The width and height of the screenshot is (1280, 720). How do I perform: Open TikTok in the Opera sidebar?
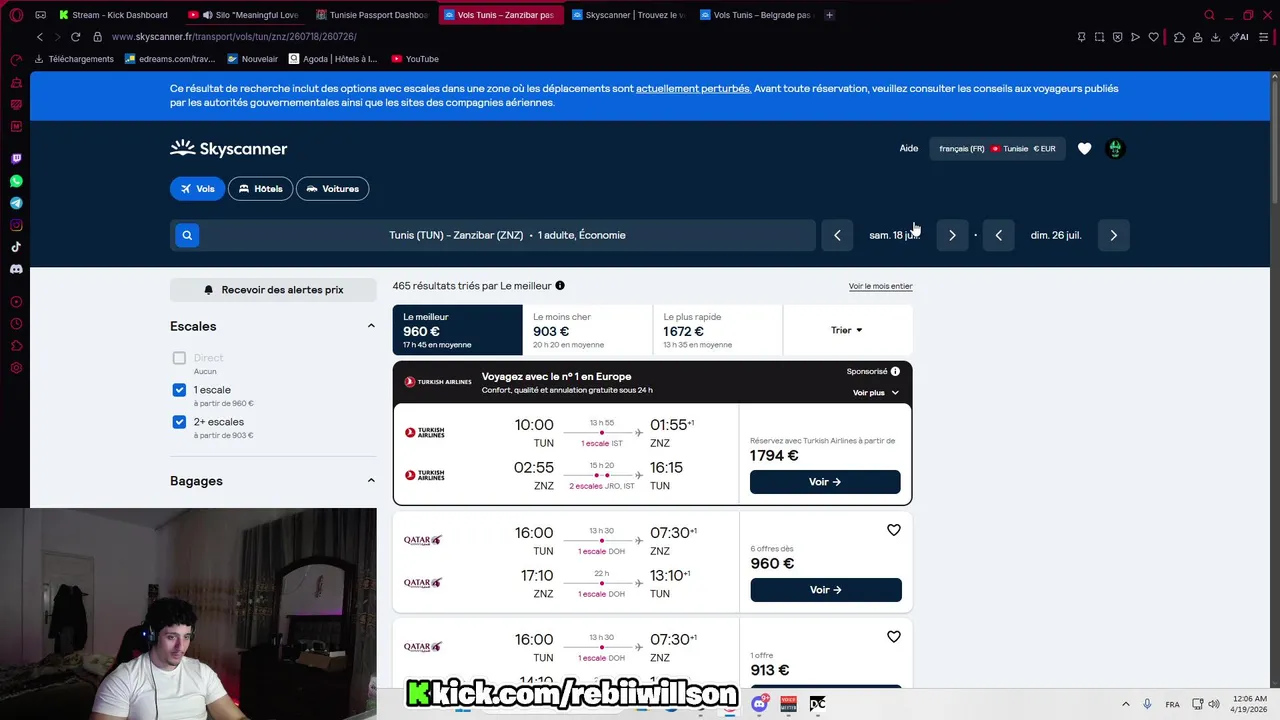click(16, 247)
